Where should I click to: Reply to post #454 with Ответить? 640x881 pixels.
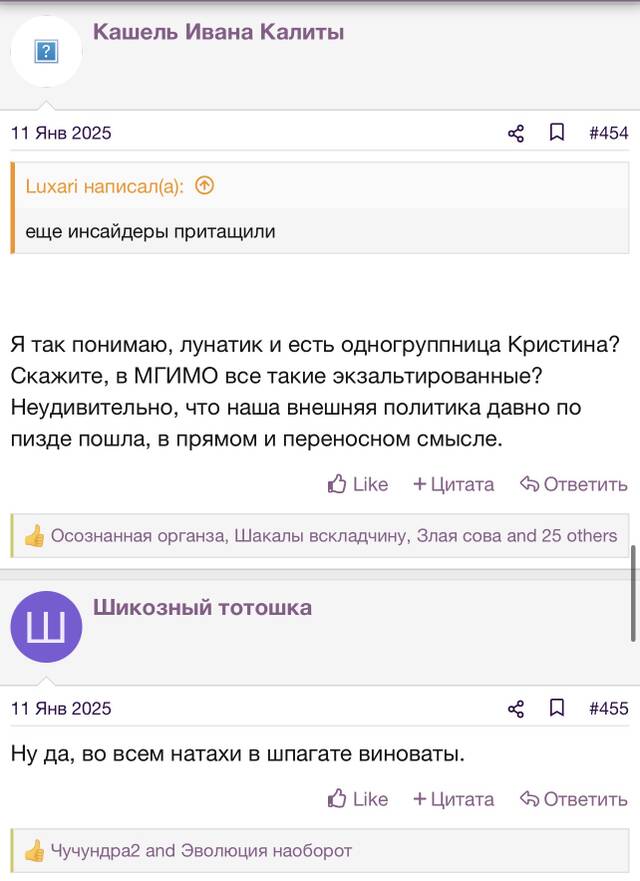(x=574, y=484)
